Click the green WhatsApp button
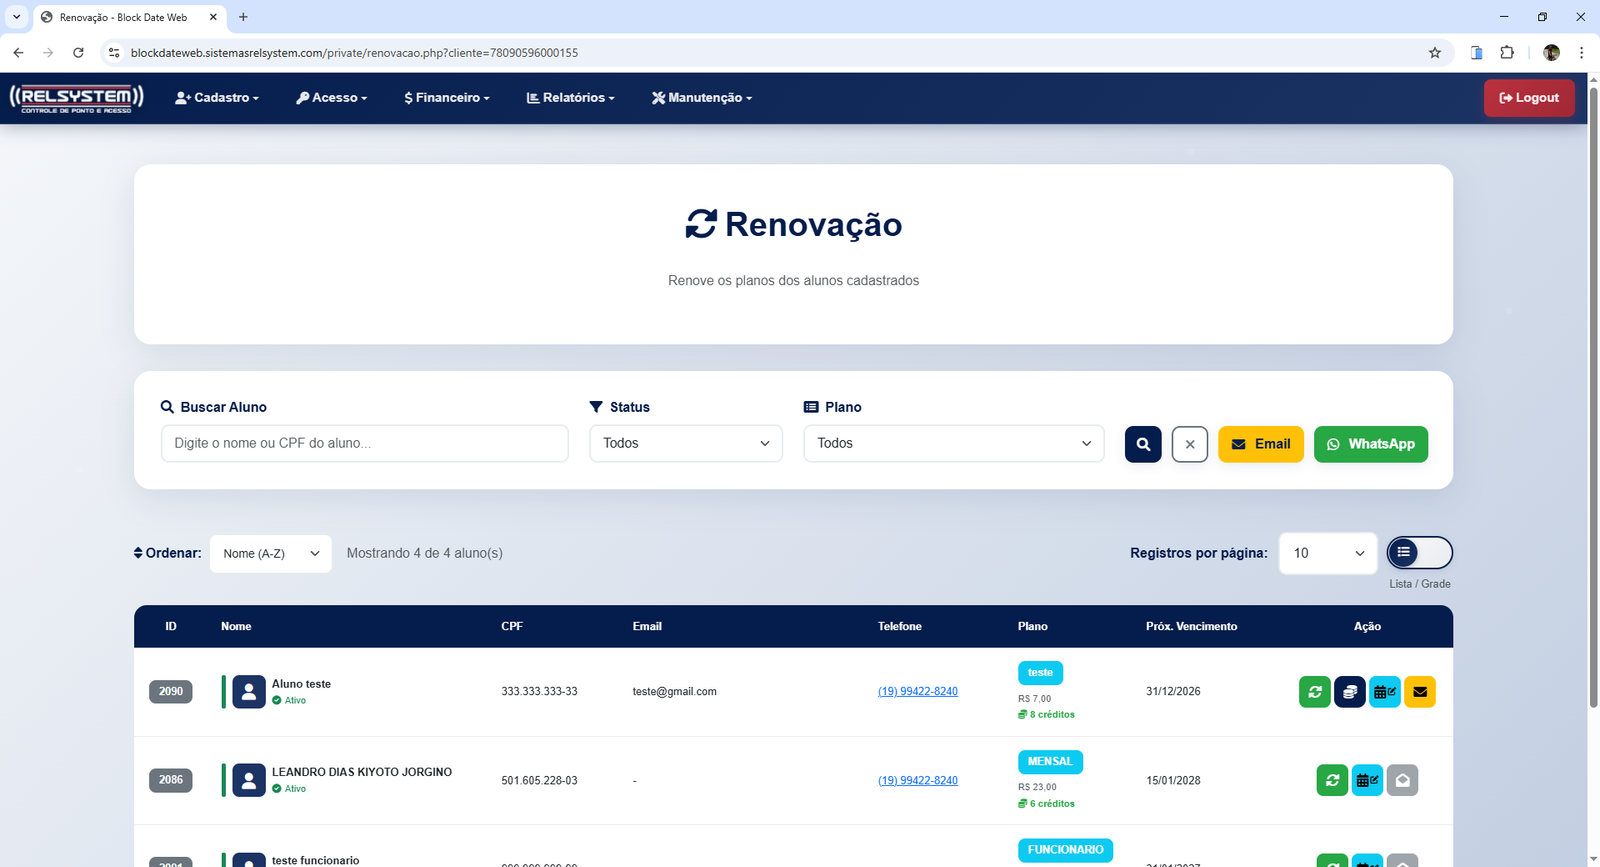This screenshot has width=1600, height=867. [x=1370, y=444]
